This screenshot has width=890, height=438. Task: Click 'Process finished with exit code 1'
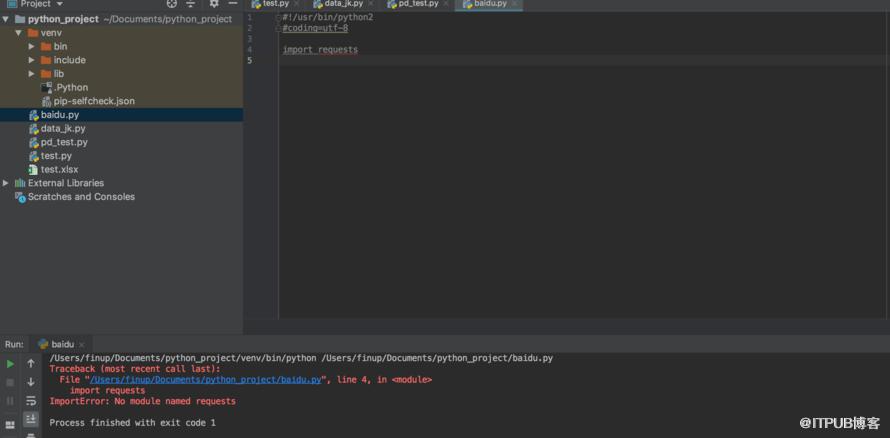(x=132, y=423)
